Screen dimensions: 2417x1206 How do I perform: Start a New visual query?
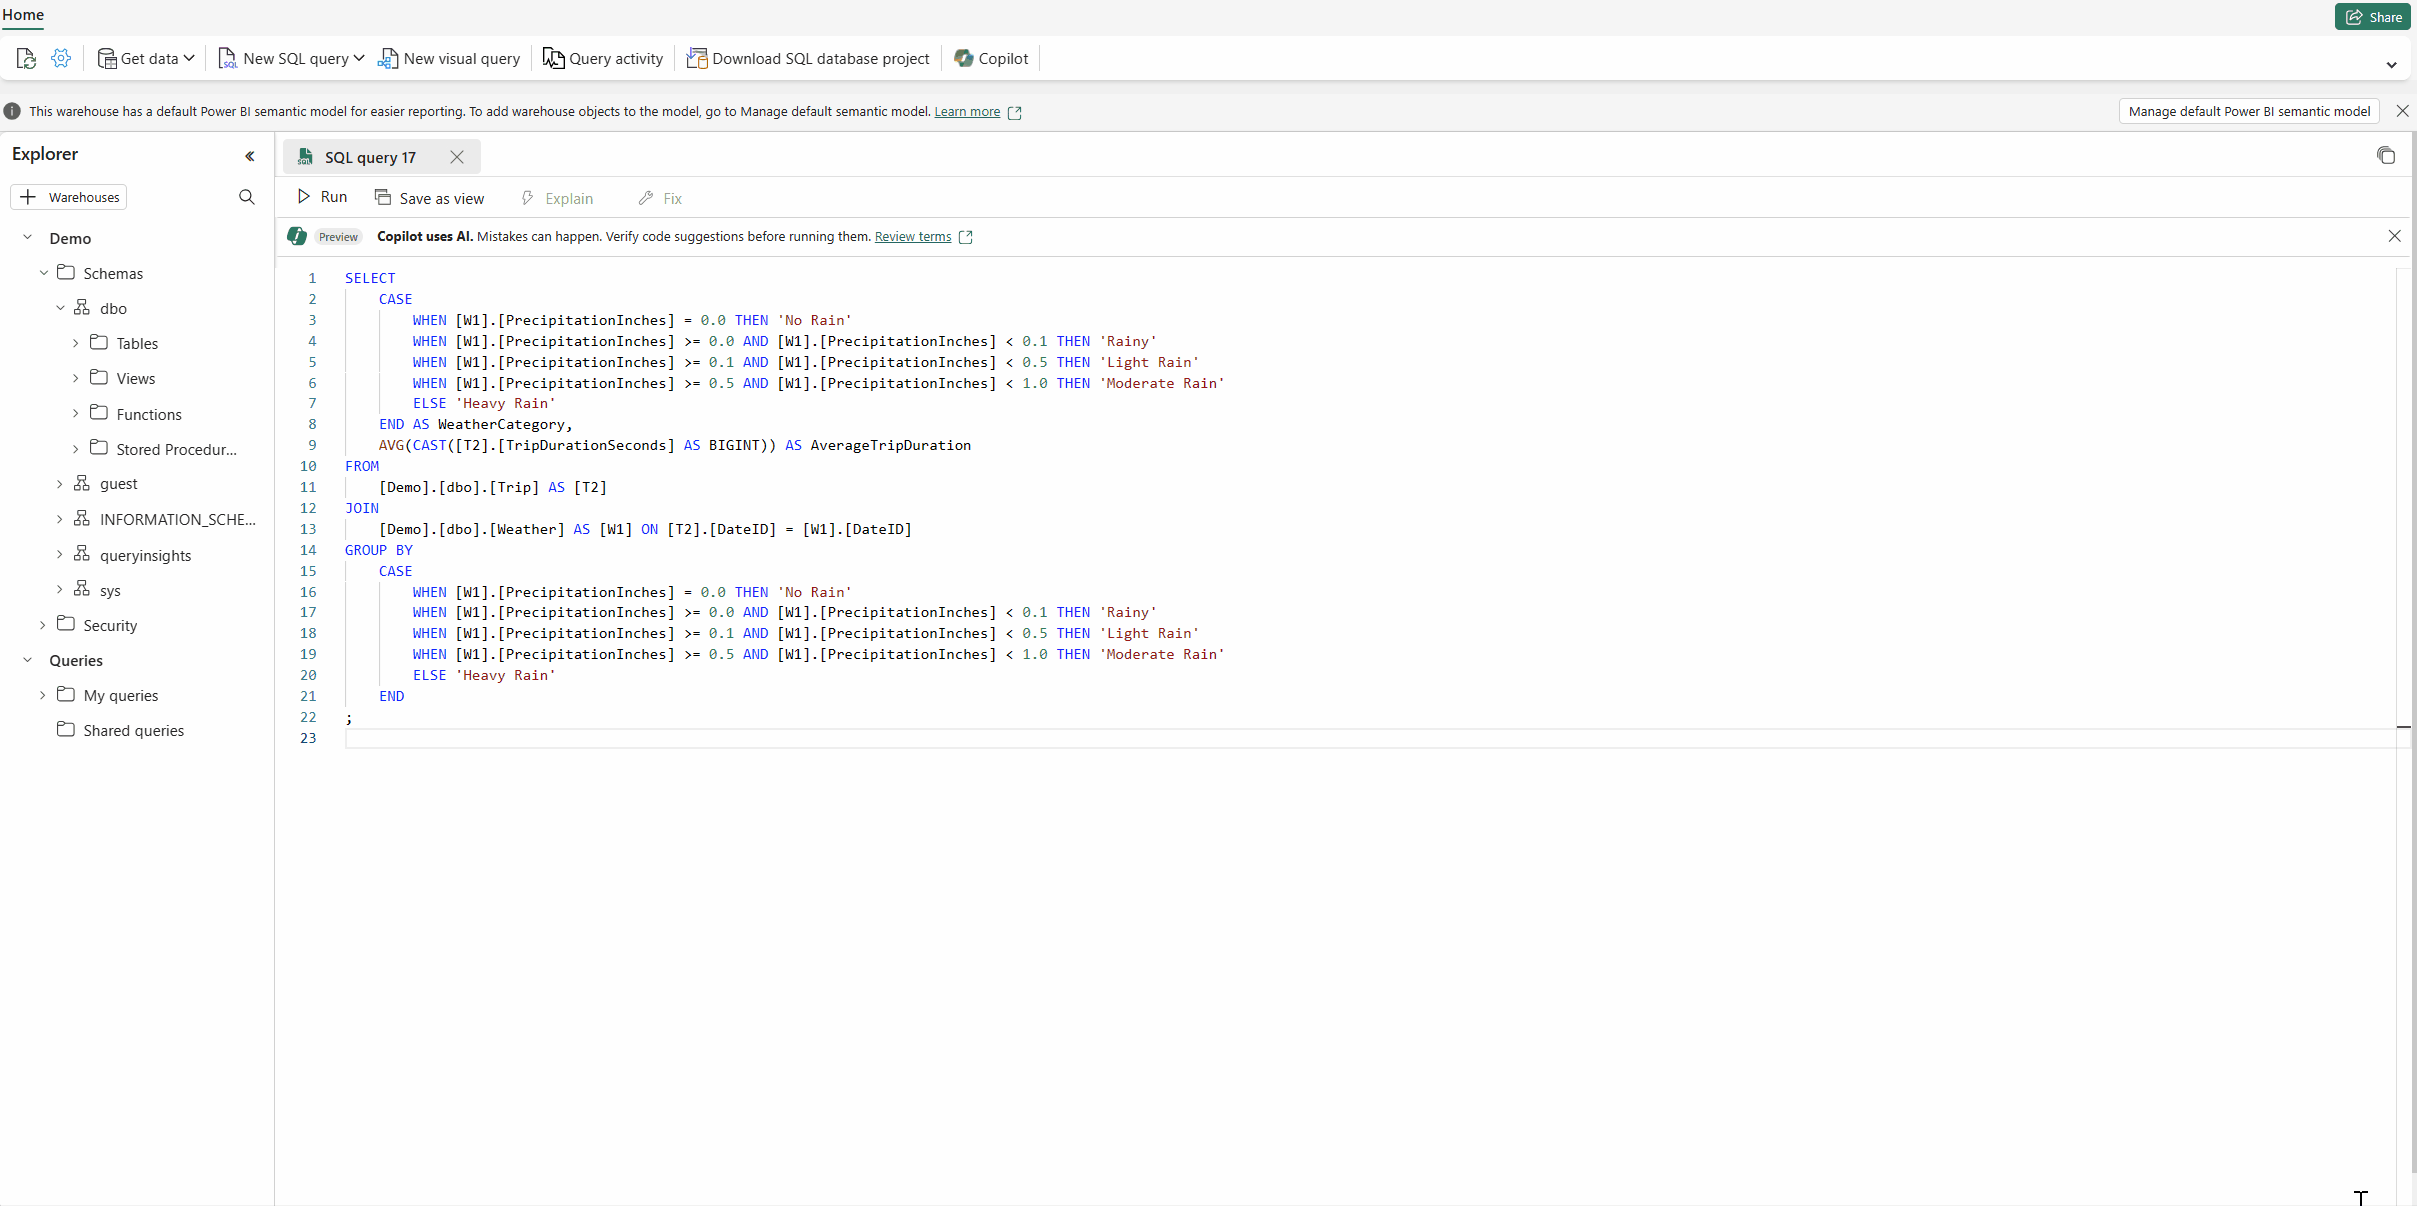point(449,58)
